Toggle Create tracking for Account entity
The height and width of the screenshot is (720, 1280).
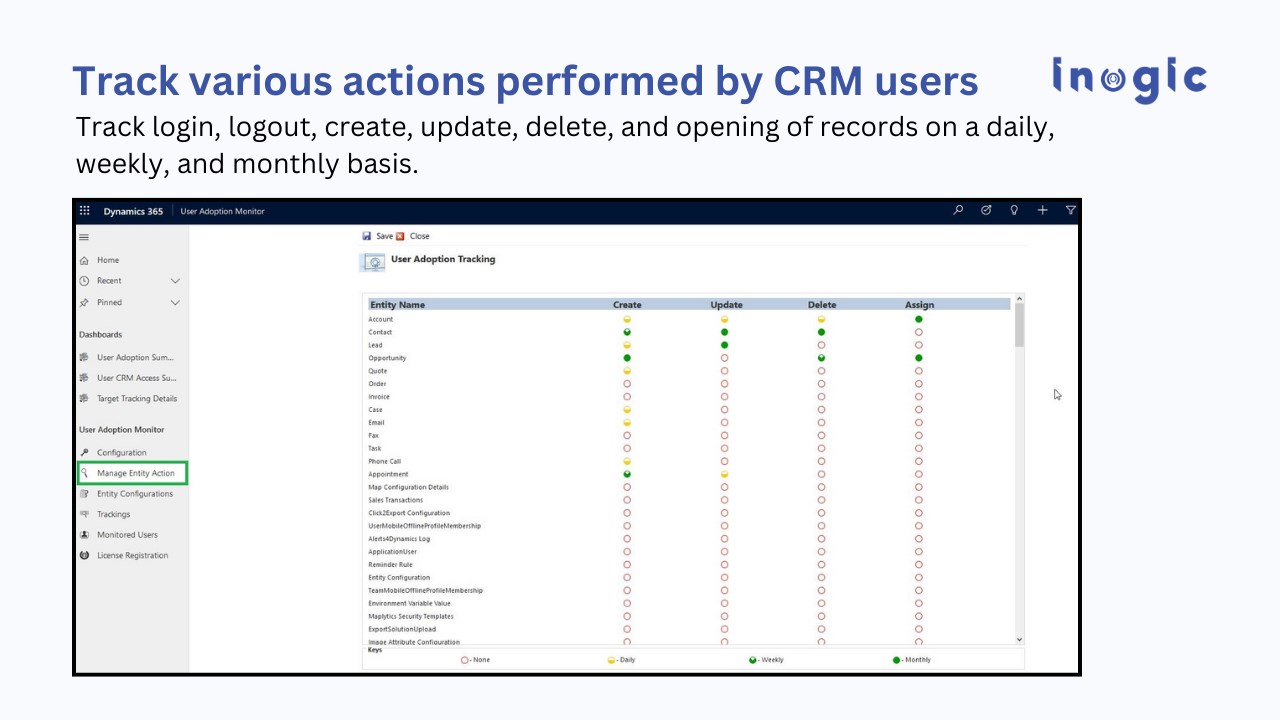point(627,319)
